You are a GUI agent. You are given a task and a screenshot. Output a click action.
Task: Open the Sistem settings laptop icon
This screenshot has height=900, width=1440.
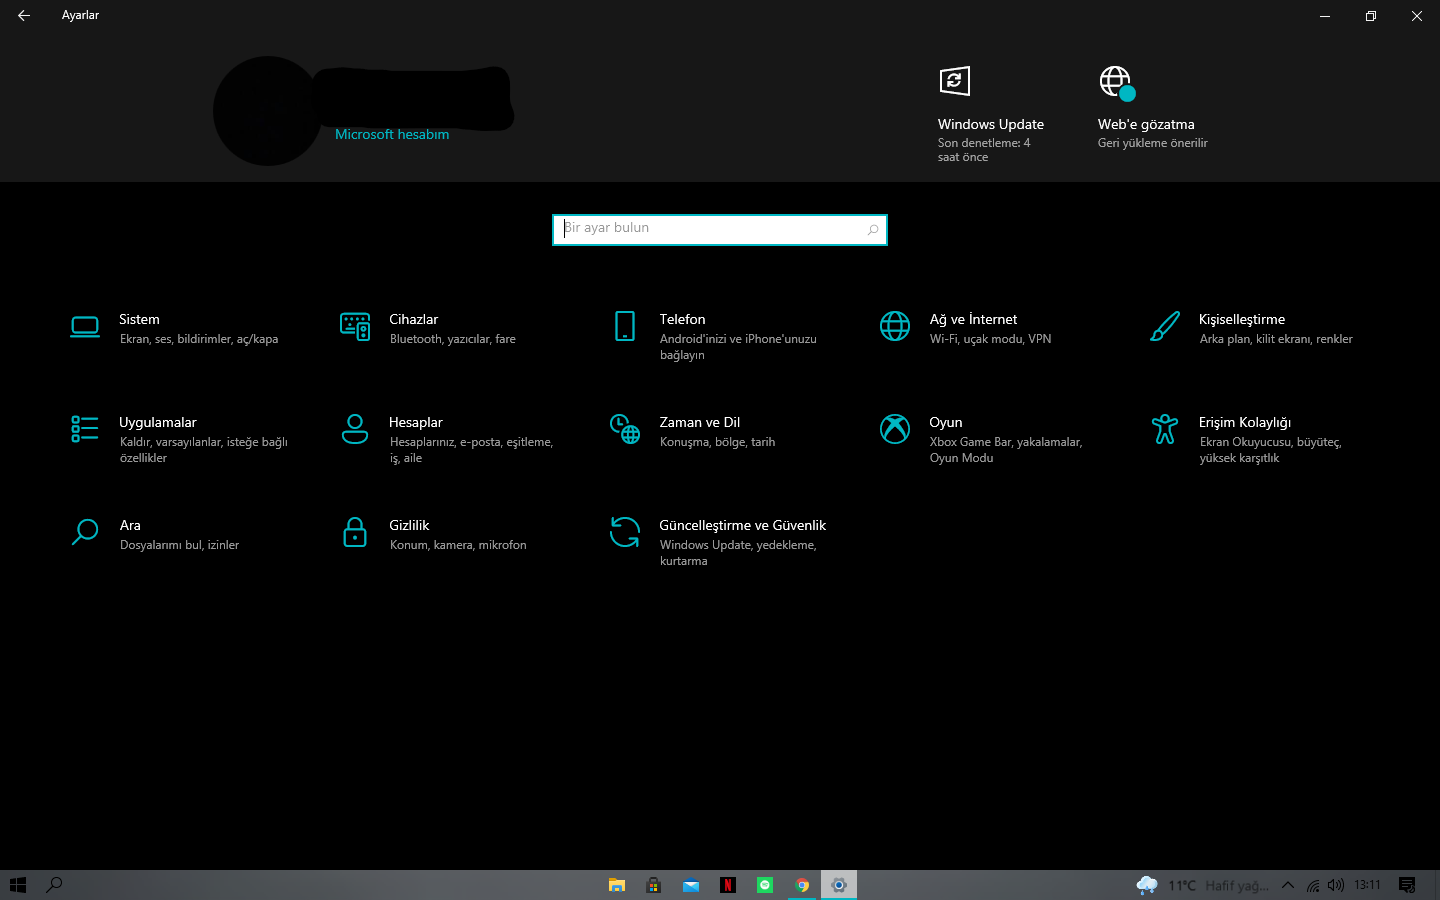pos(85,327)
